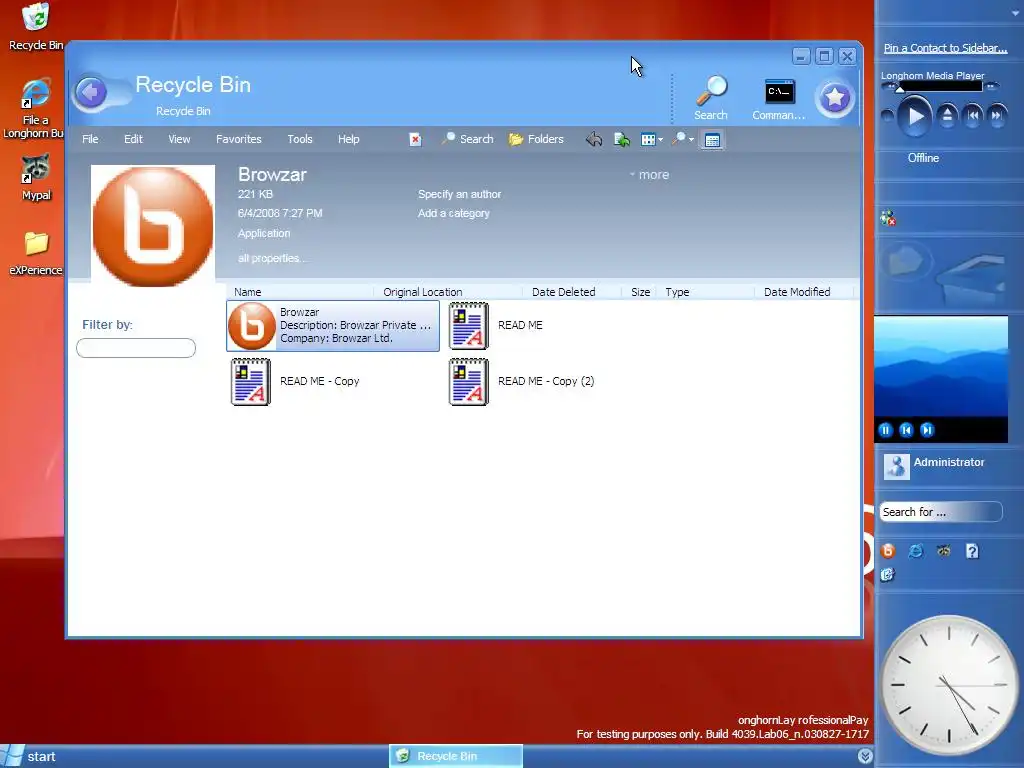Image resolution: width=1024 pixels, height=768 pixels.
Task: Open the magnifier dropdown in toolbar
Action: [682, 139]
